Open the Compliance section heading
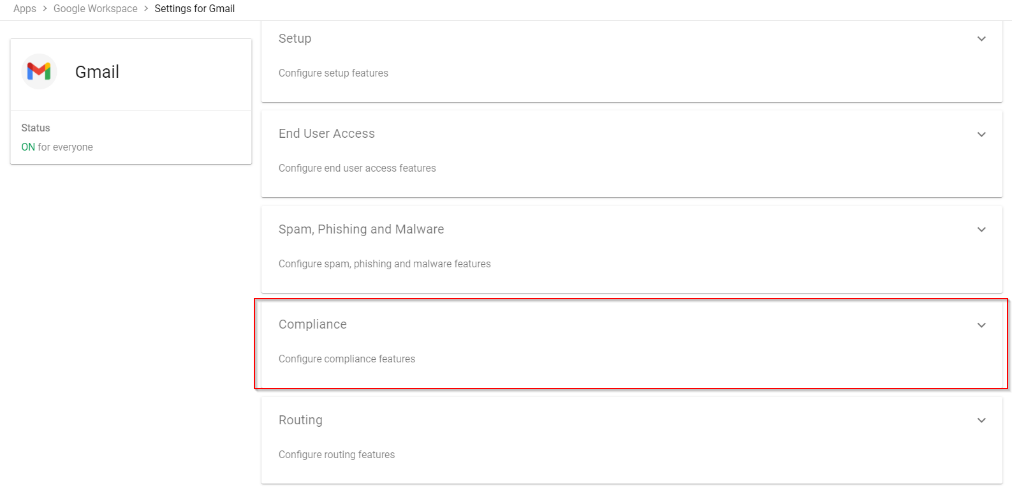The width and height of the screenshot is (1012, 490). point(312,324)
